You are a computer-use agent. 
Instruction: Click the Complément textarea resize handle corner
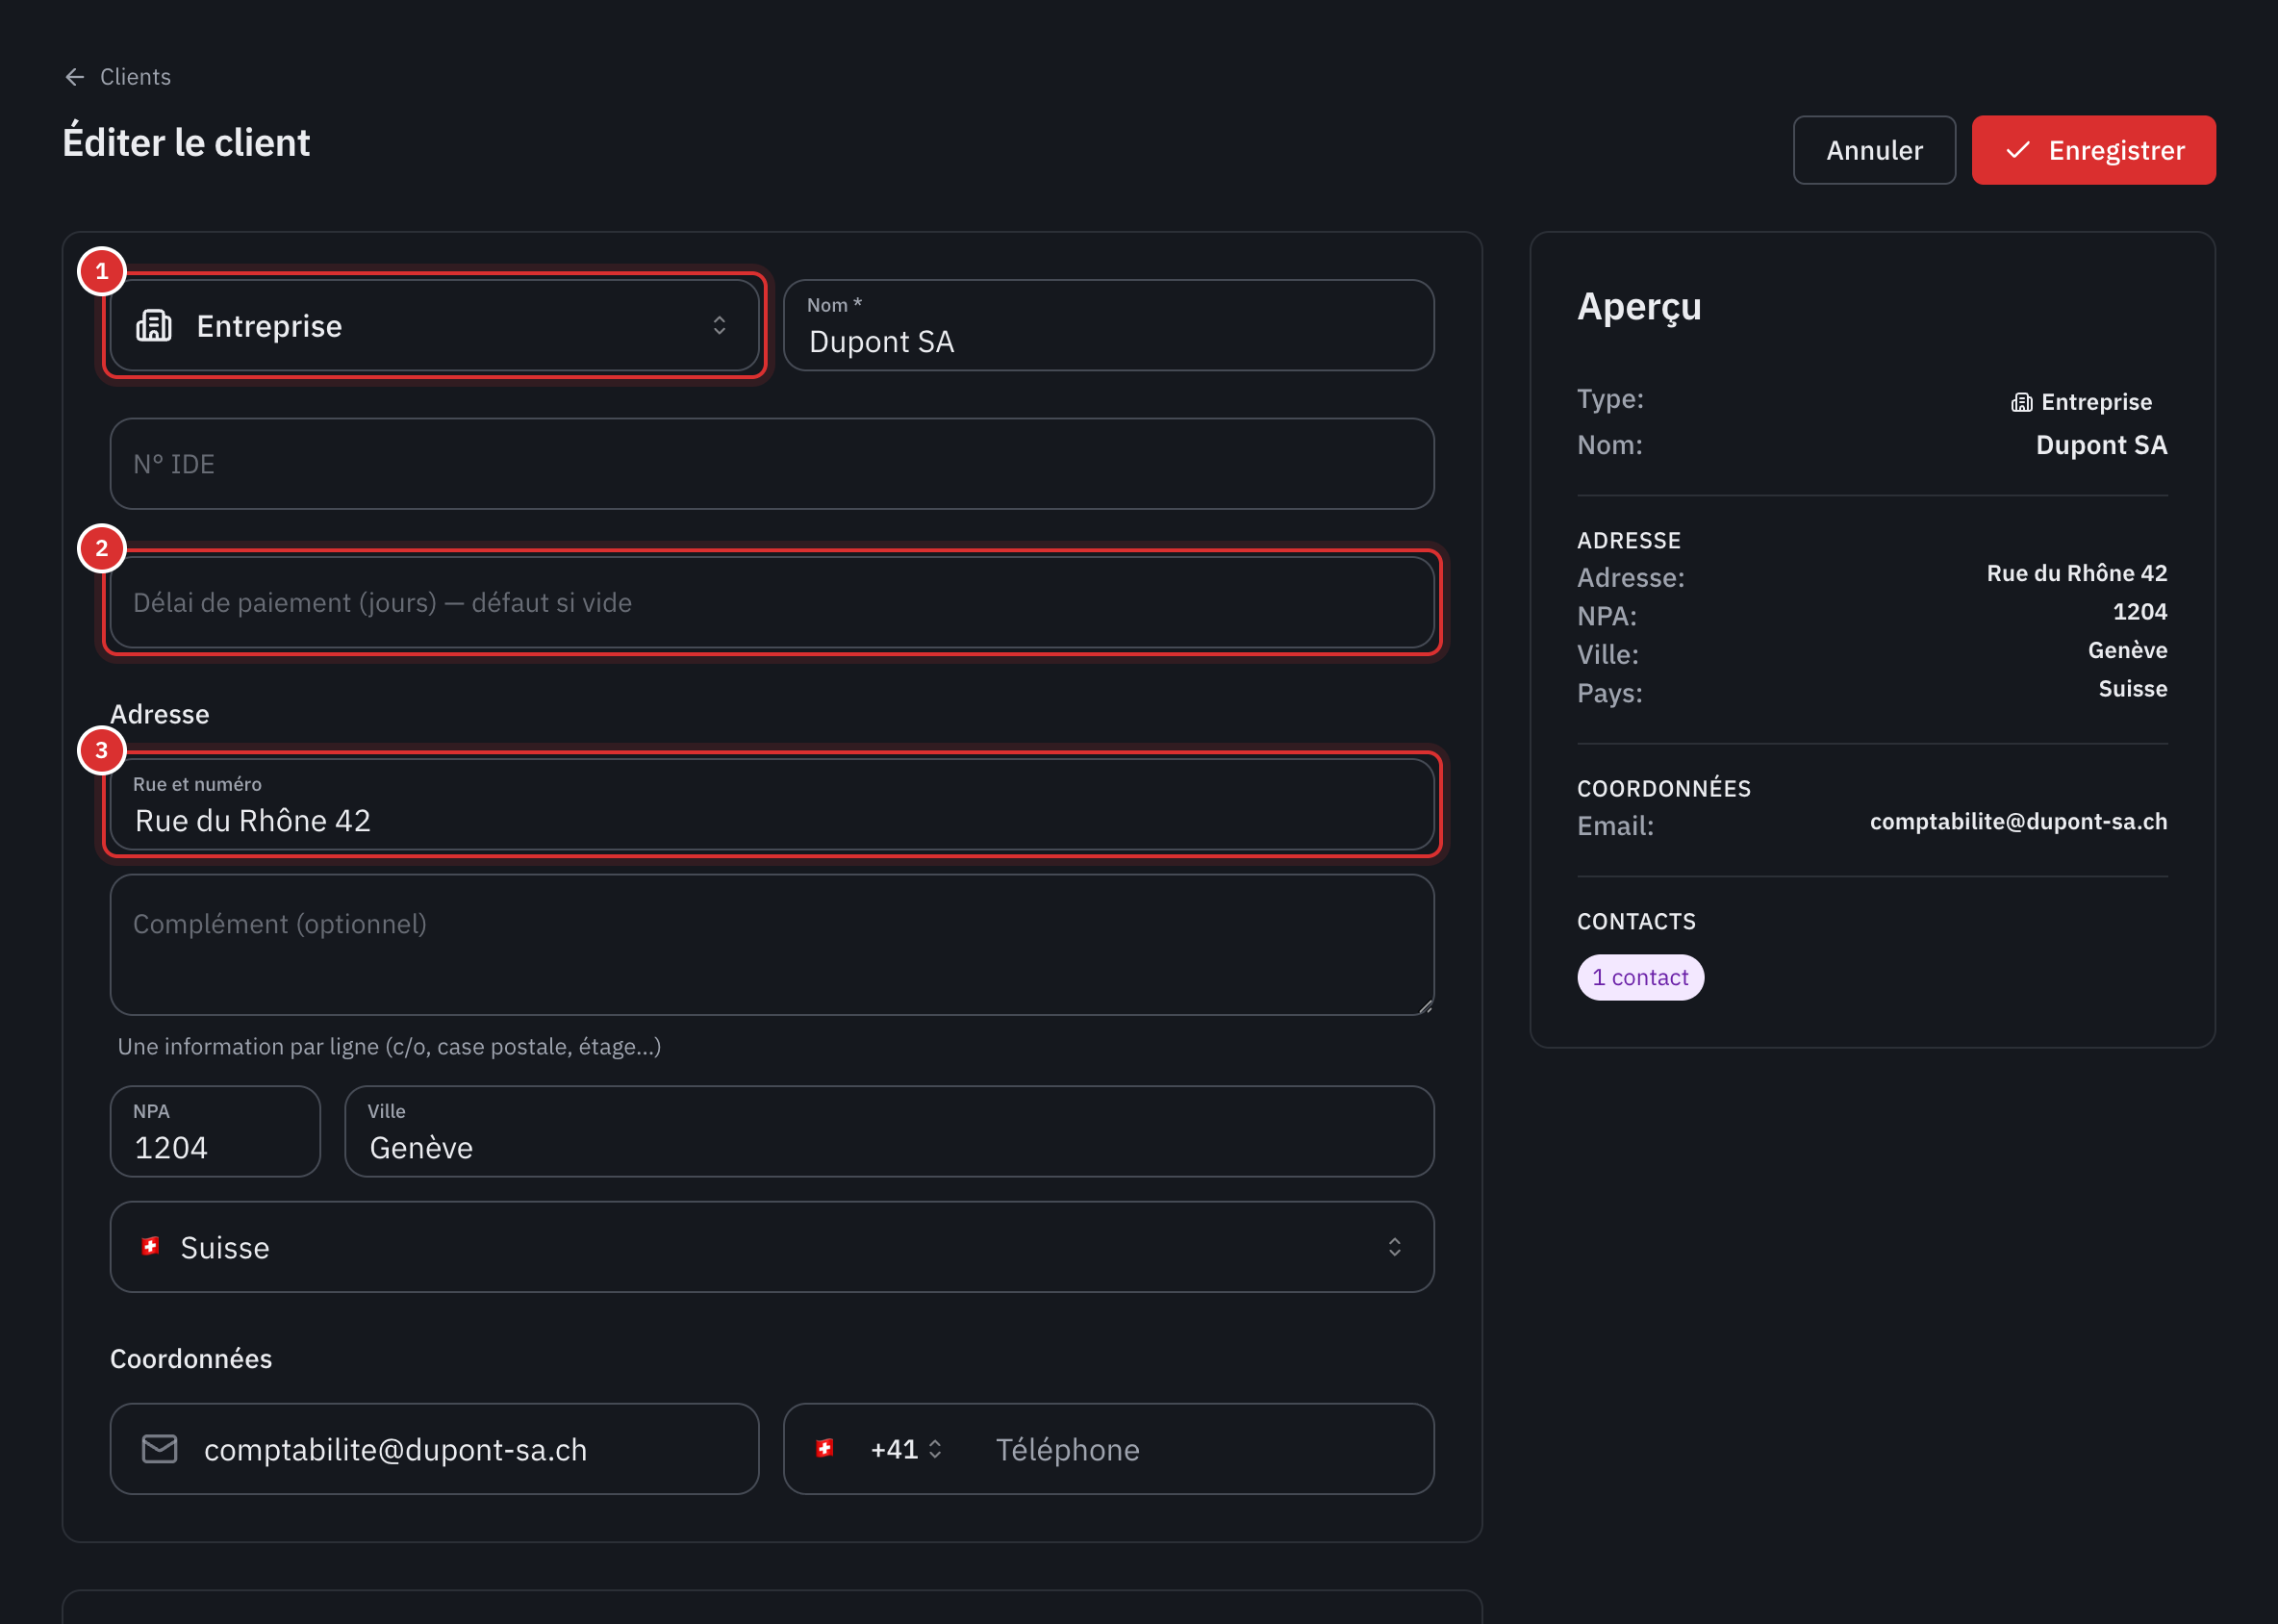(x=1425, y=1007)
